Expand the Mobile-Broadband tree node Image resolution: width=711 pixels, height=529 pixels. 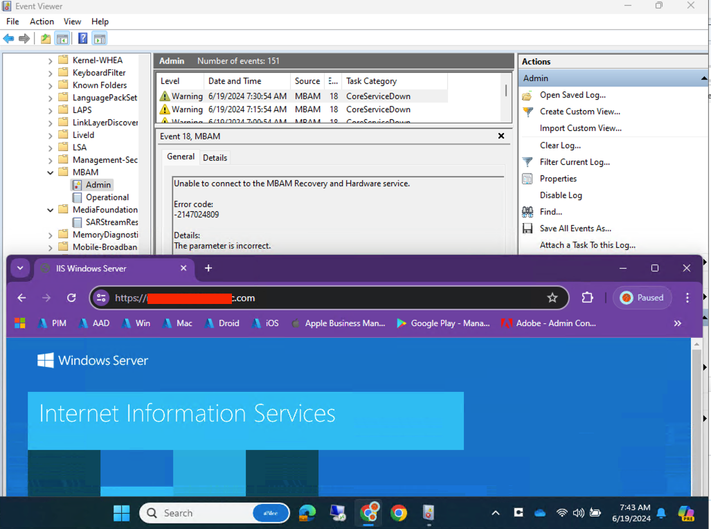(50, 248)
